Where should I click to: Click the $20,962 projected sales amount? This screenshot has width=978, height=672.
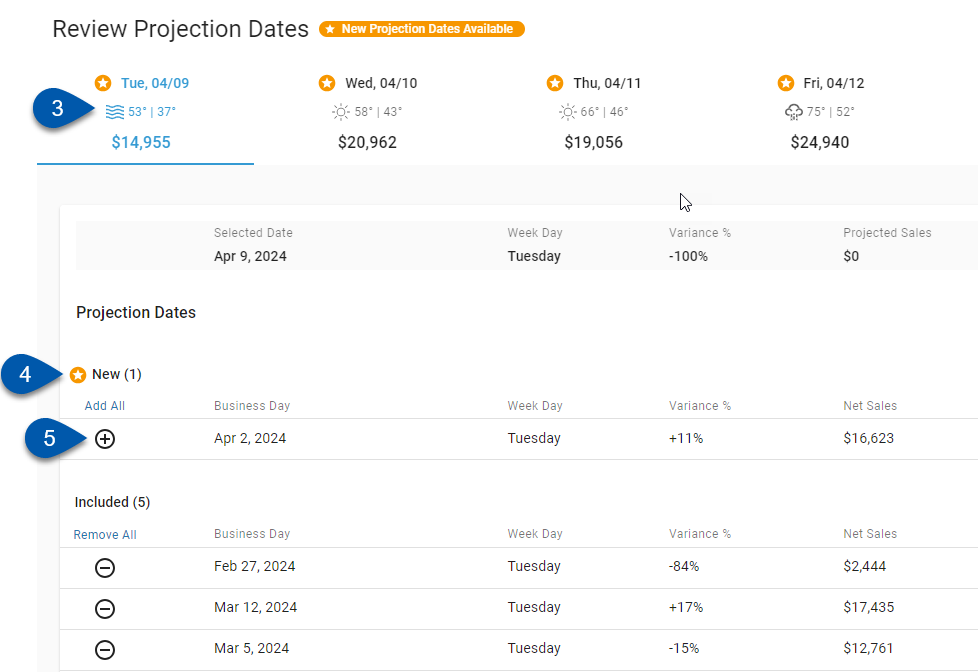(368, 143)
